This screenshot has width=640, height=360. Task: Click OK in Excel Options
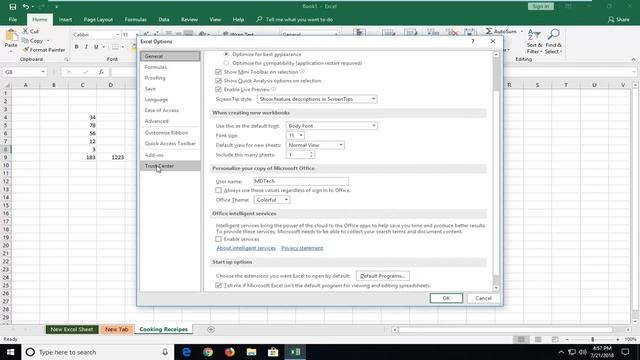[x=446, y=298]
